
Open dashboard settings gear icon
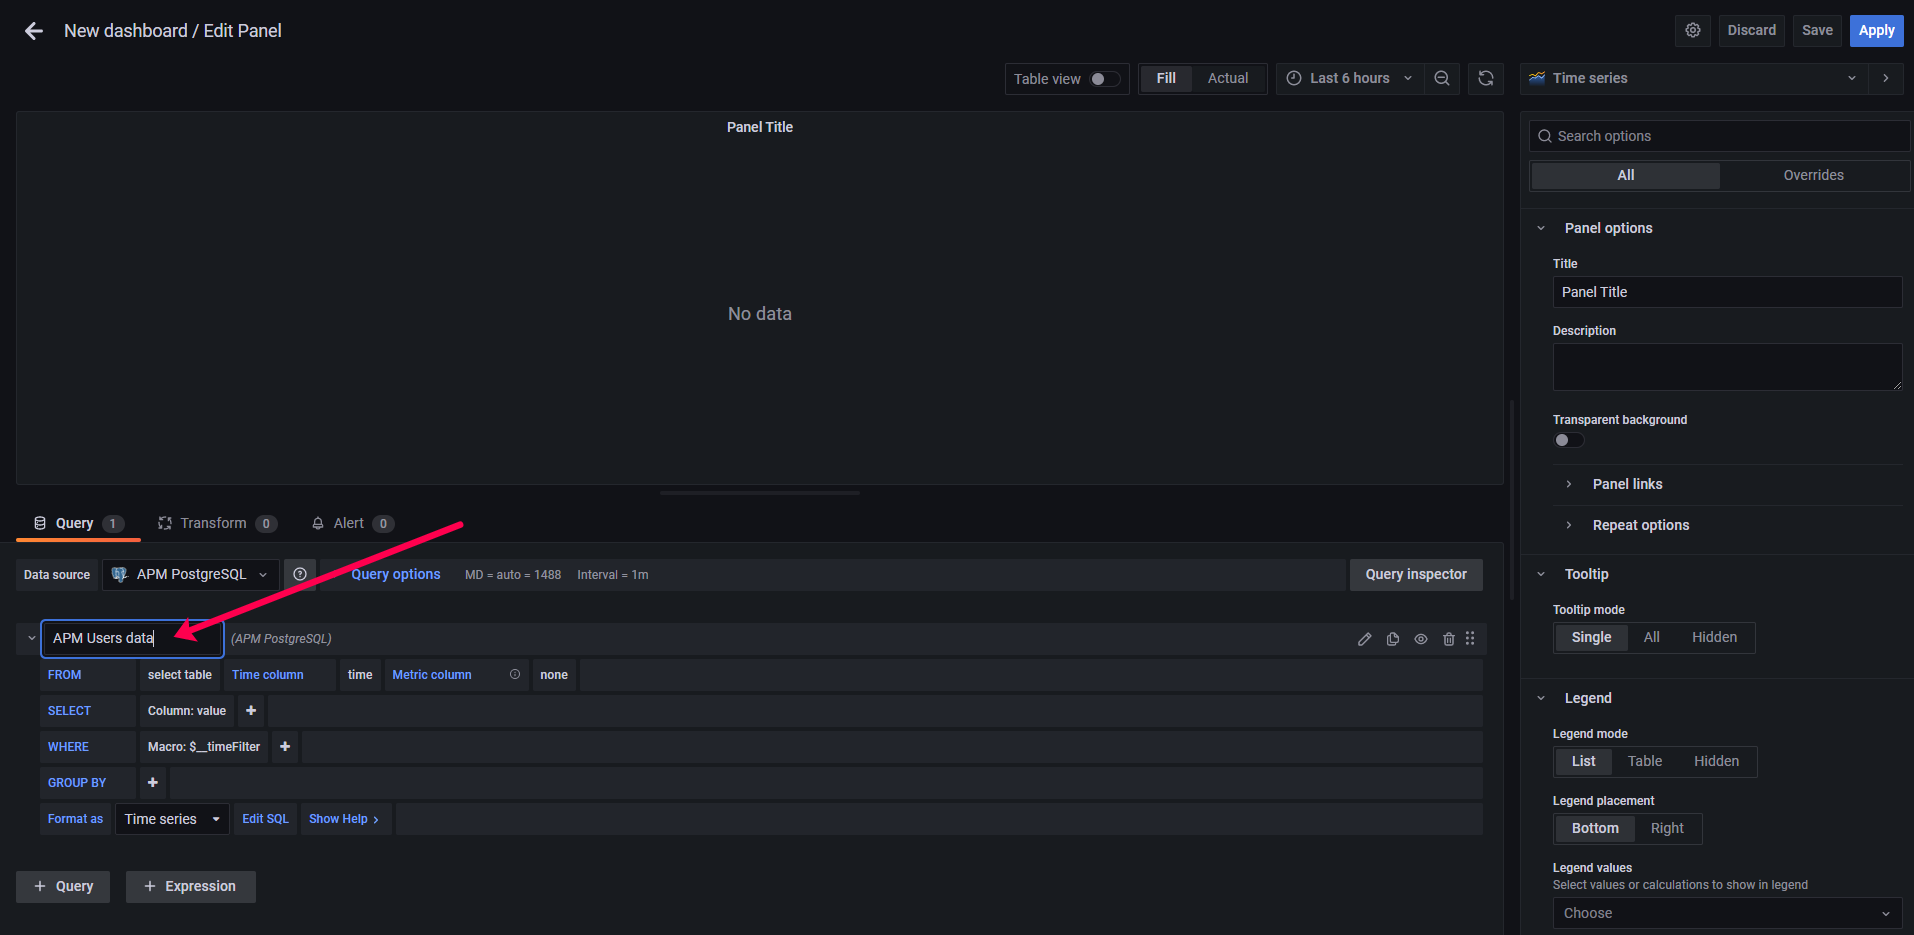tap(1692, 30)
